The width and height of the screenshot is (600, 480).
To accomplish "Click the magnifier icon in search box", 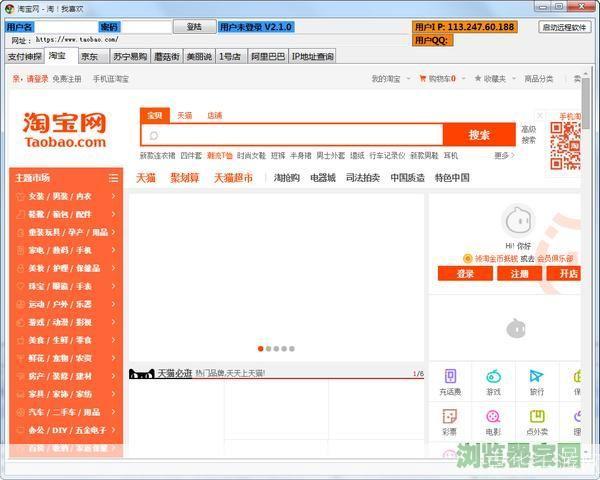I will coord(154,135).
